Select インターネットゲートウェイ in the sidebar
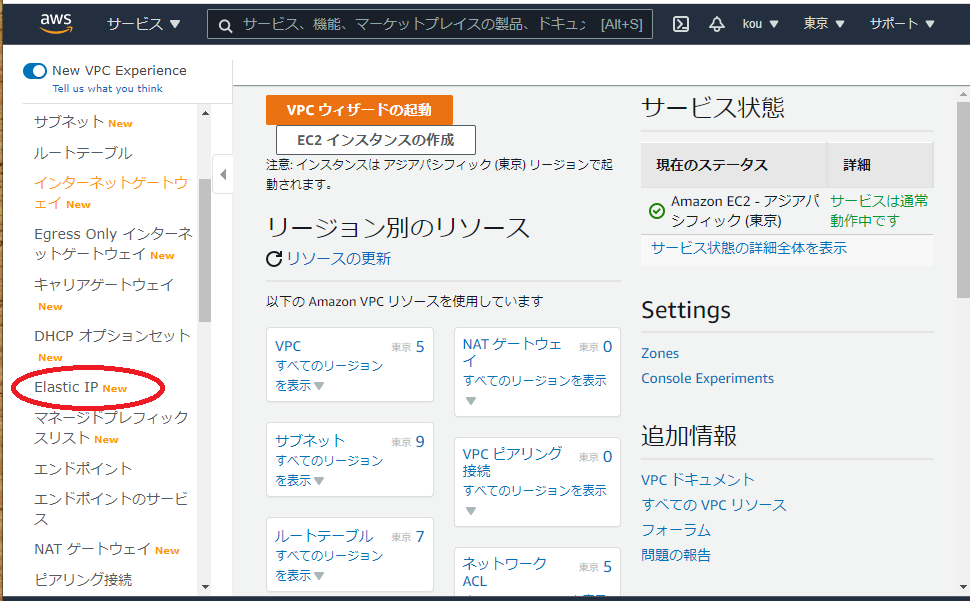This screenshot has width=970, height=601. click(111, 193)
